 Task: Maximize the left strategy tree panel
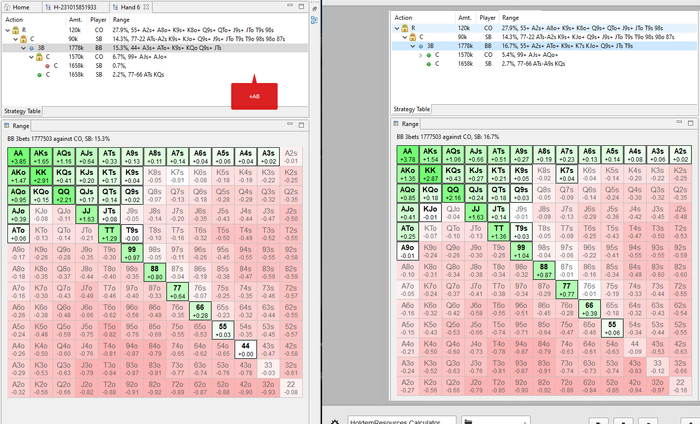(301, 6)
